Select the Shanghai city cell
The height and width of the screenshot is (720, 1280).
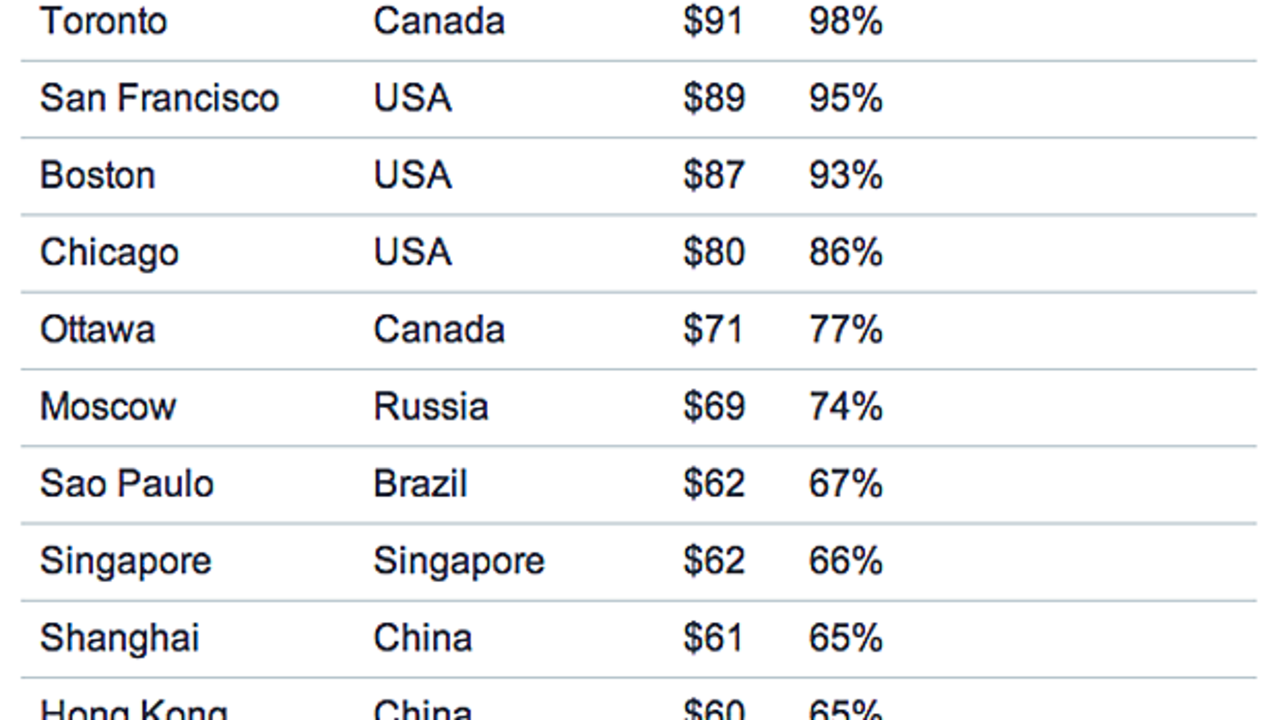120,639
